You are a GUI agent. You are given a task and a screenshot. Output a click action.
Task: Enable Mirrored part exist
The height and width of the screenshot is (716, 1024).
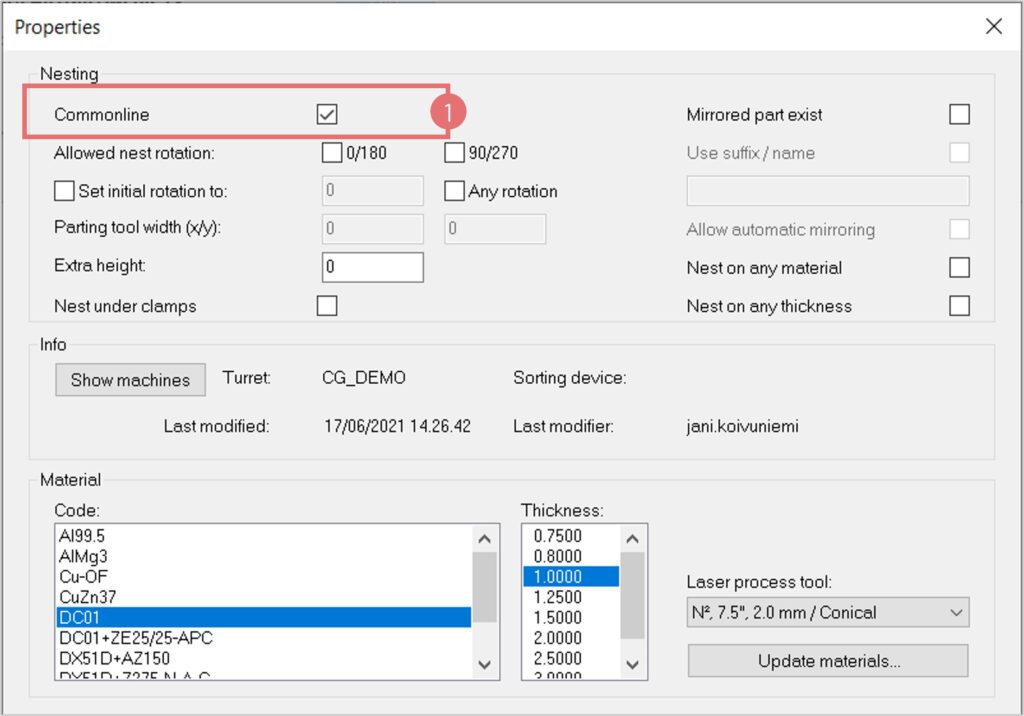coord(959,115)
